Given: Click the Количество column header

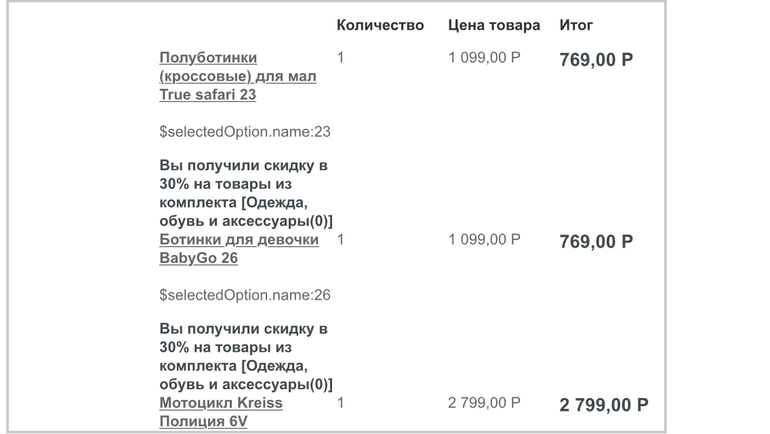Looking at the screenshot, I should 380,25.
